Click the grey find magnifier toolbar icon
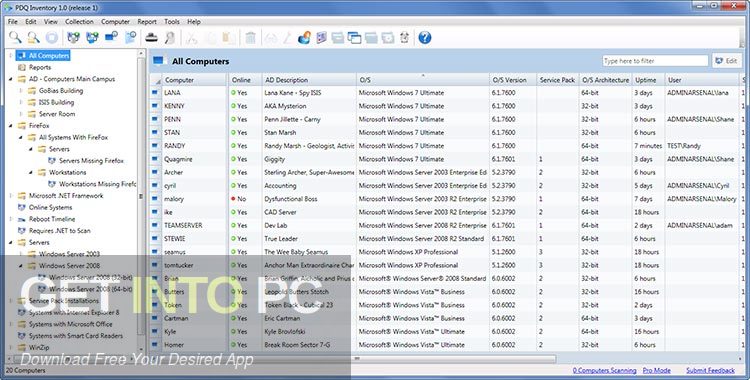Screen dimensions: 750x380 tap(170, 37)
